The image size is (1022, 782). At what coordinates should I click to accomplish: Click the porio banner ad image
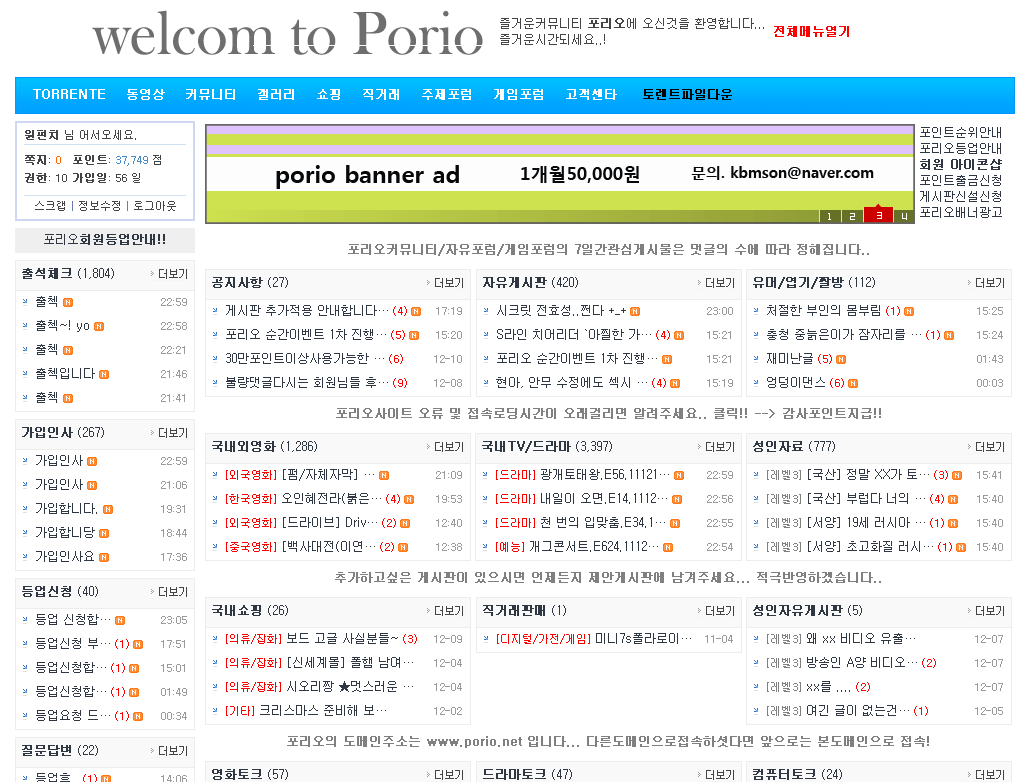(x=559, y=174)
